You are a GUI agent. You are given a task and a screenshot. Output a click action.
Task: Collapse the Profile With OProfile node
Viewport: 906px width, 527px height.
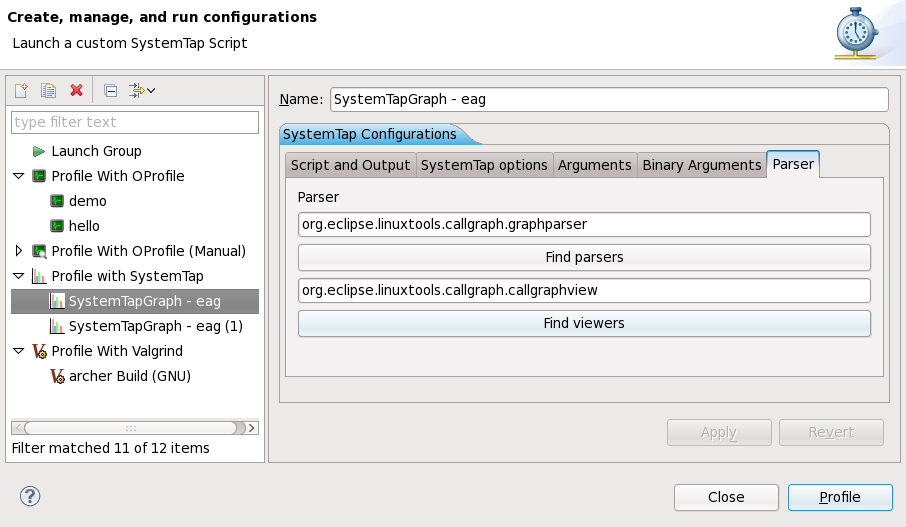click(19, 176)
